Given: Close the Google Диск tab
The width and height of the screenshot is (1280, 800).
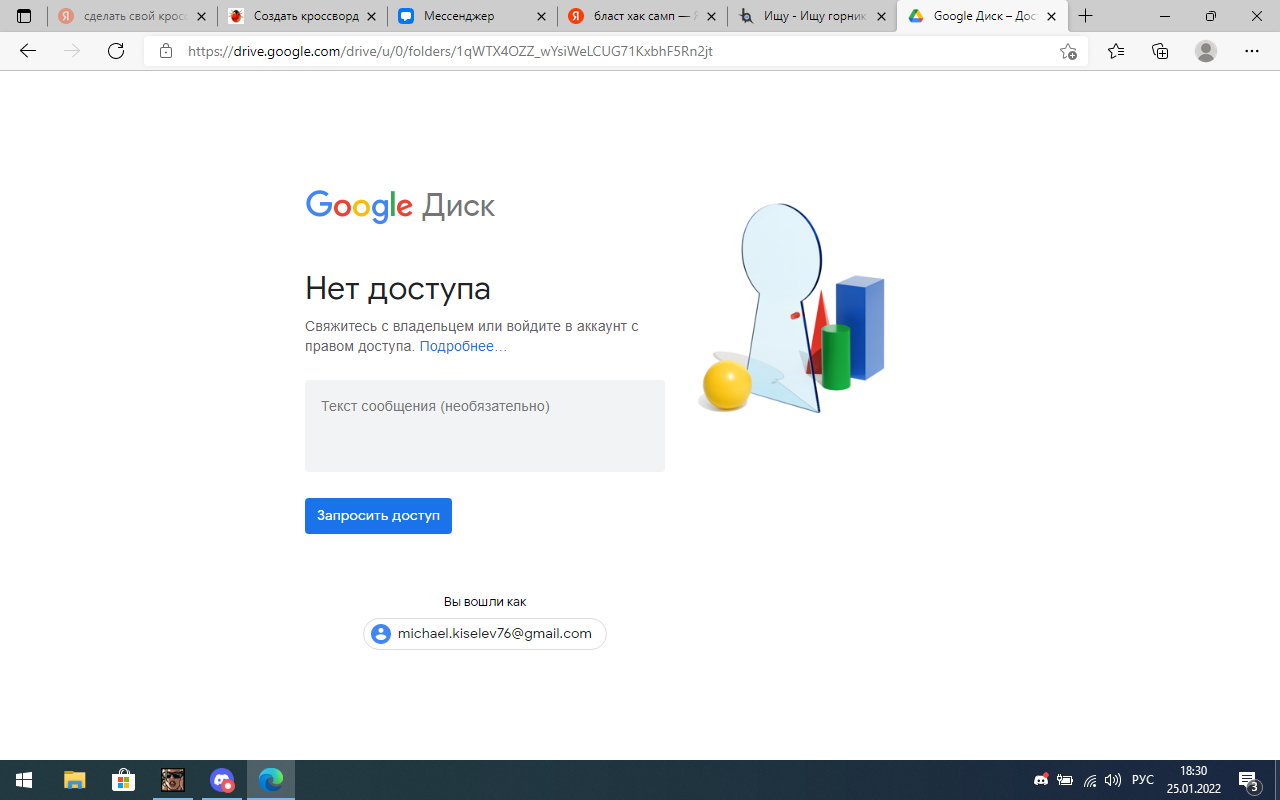Looking at the screenshot, I should tap(1051, 17).
